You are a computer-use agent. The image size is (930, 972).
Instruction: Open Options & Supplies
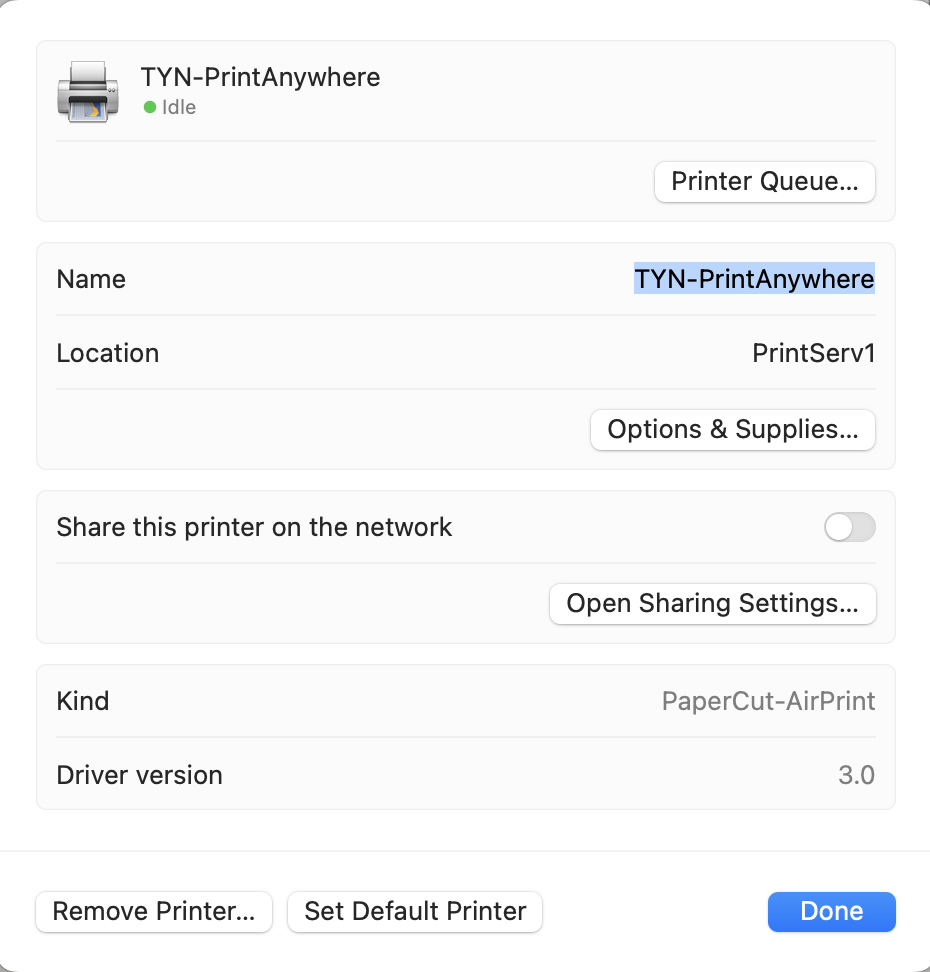(x=732, y=430)
